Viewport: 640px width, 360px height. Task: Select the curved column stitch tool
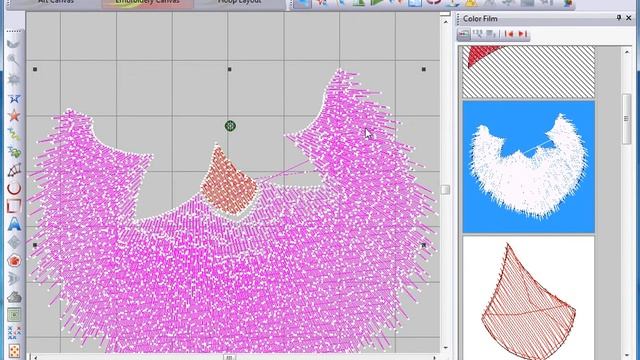click(x=14, y=170)
